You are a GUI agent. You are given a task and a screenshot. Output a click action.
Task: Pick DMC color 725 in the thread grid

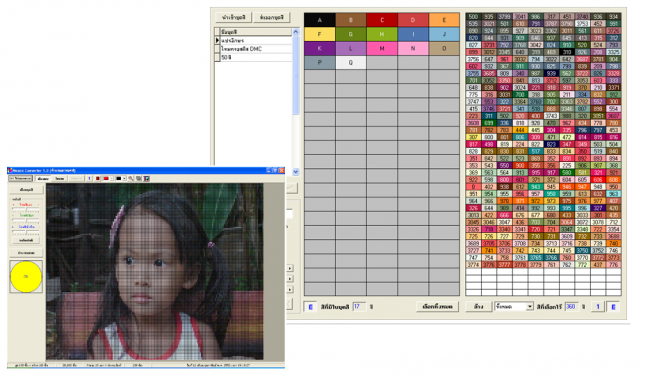point(473,236)
